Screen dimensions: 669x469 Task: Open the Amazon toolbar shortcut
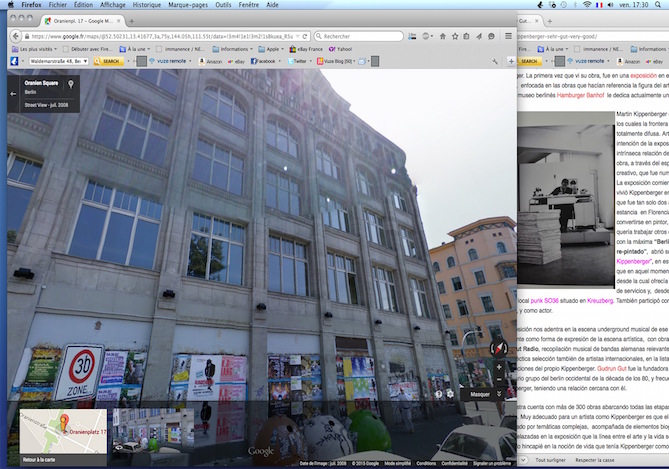coord(210,61)
